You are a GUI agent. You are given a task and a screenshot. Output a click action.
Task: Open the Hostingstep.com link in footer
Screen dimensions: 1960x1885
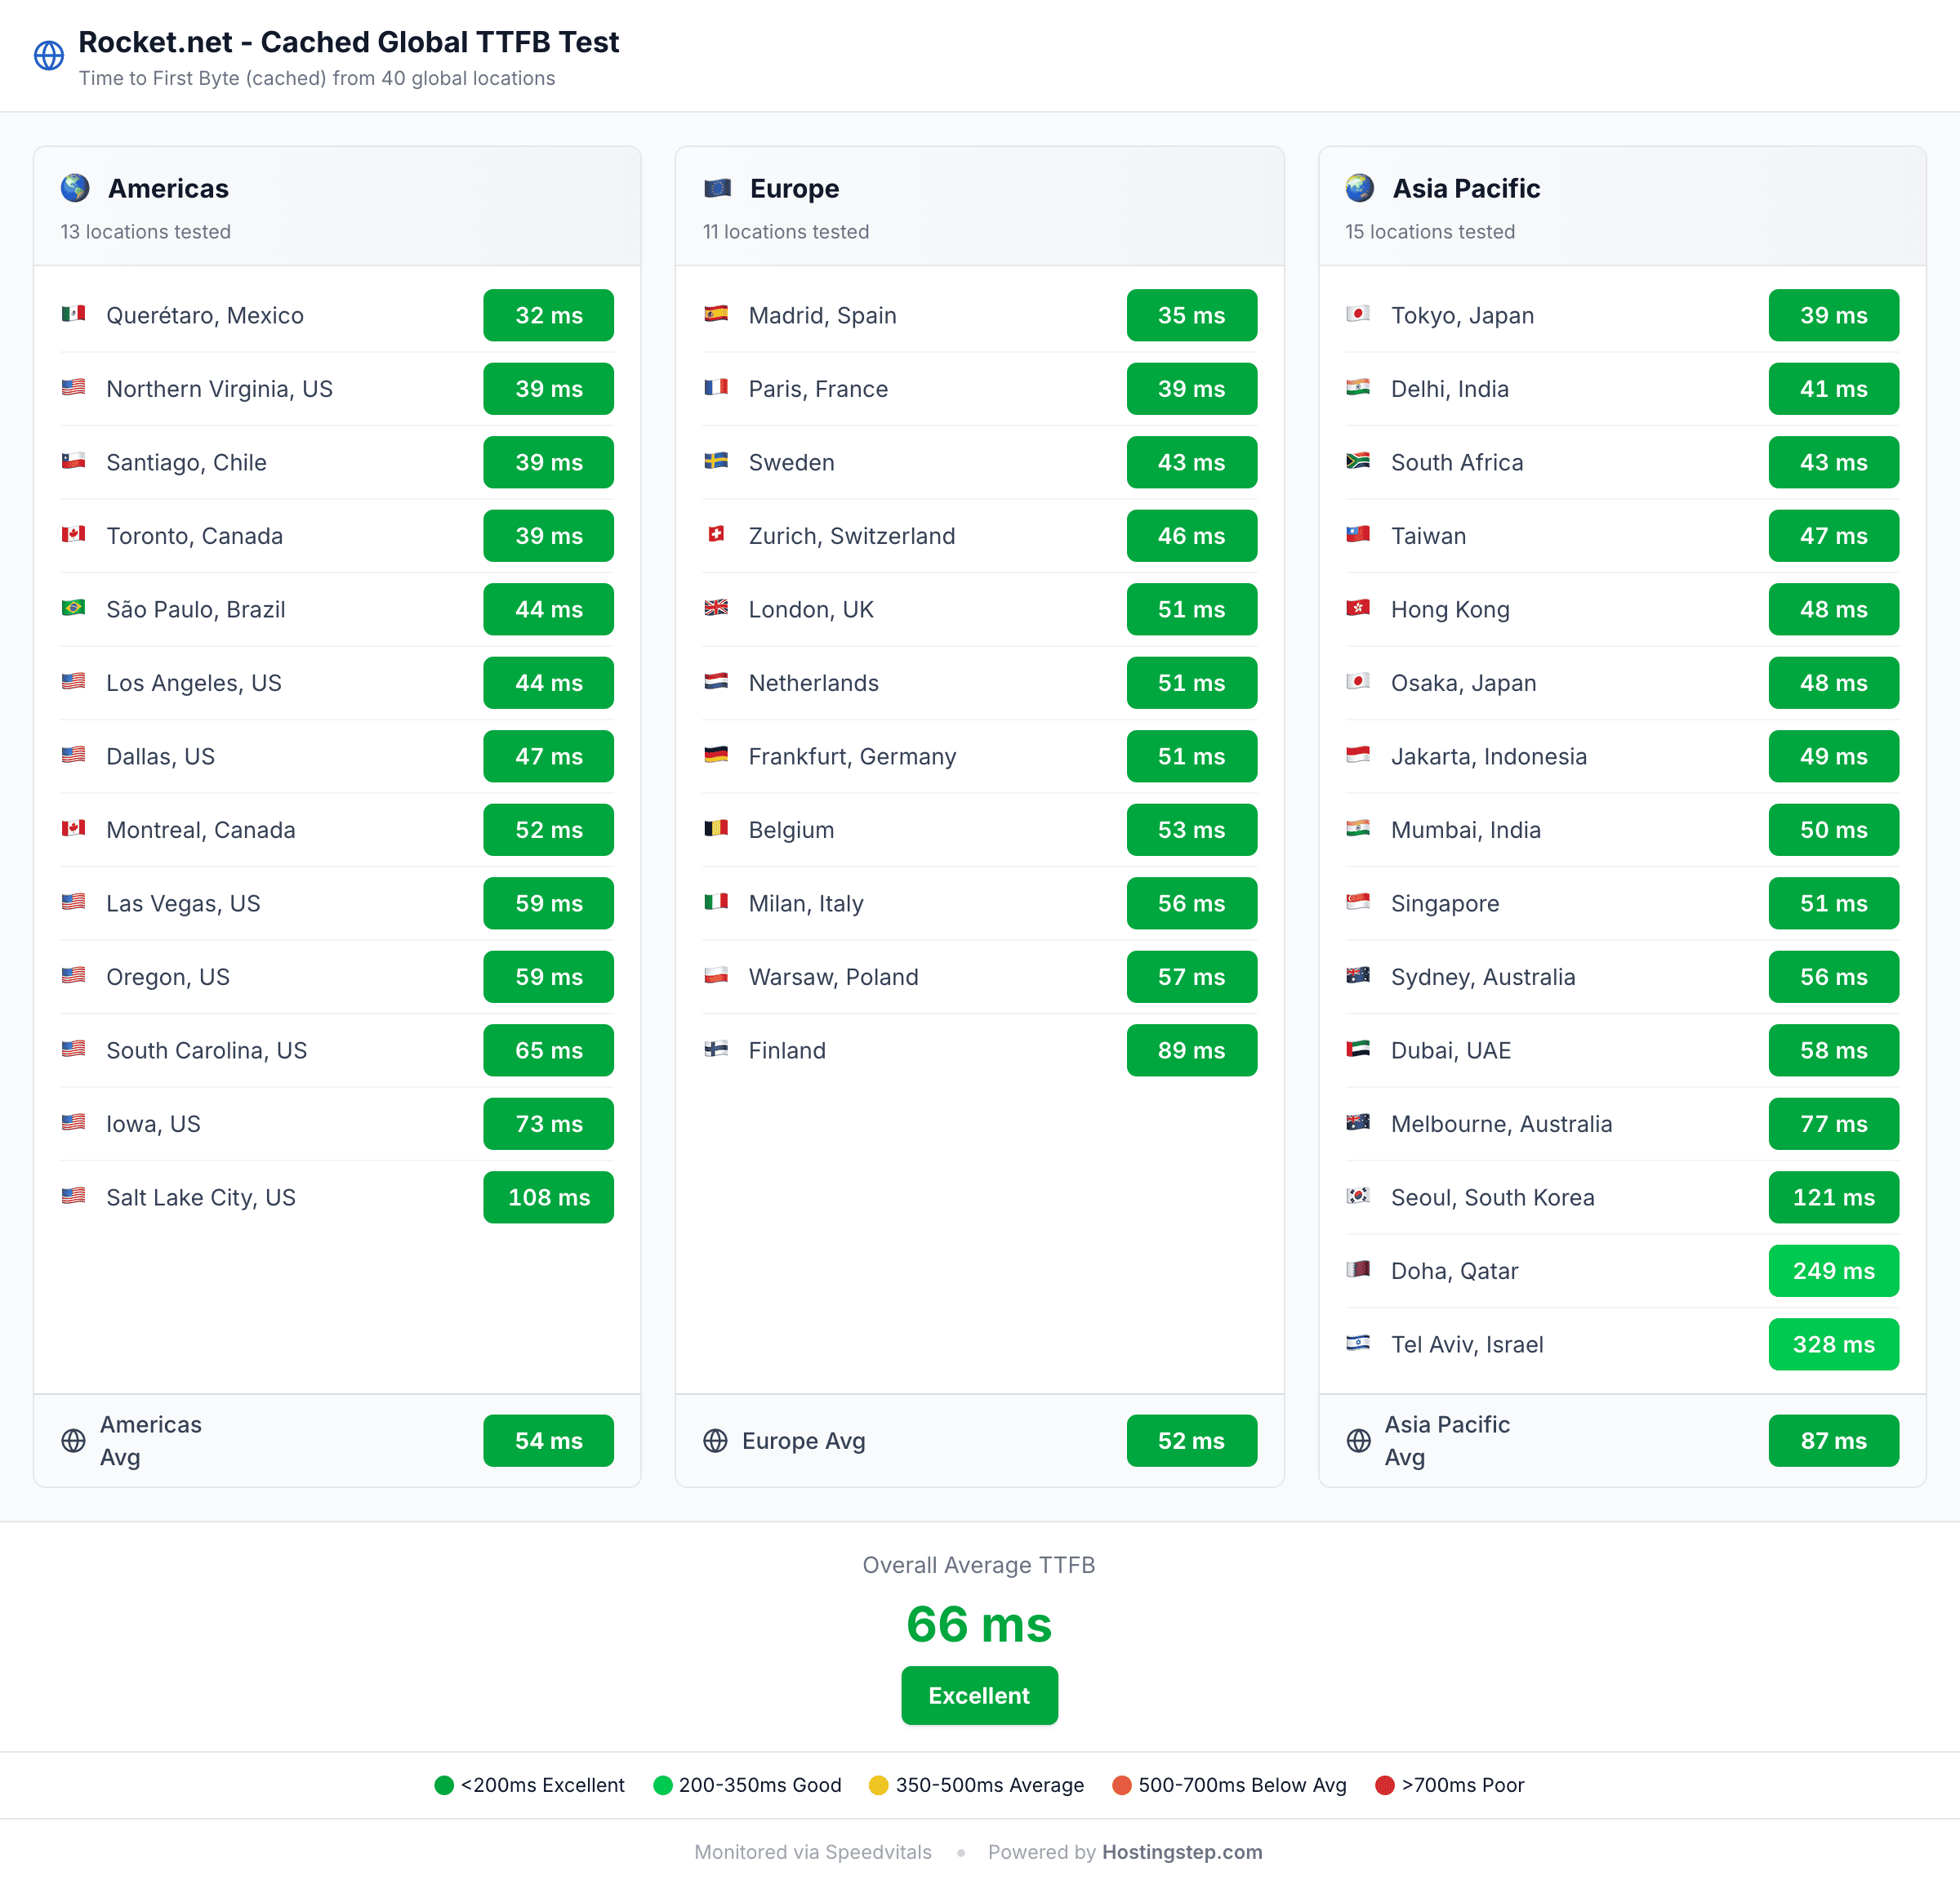pyautogui.click(x=1182, y=1852)
